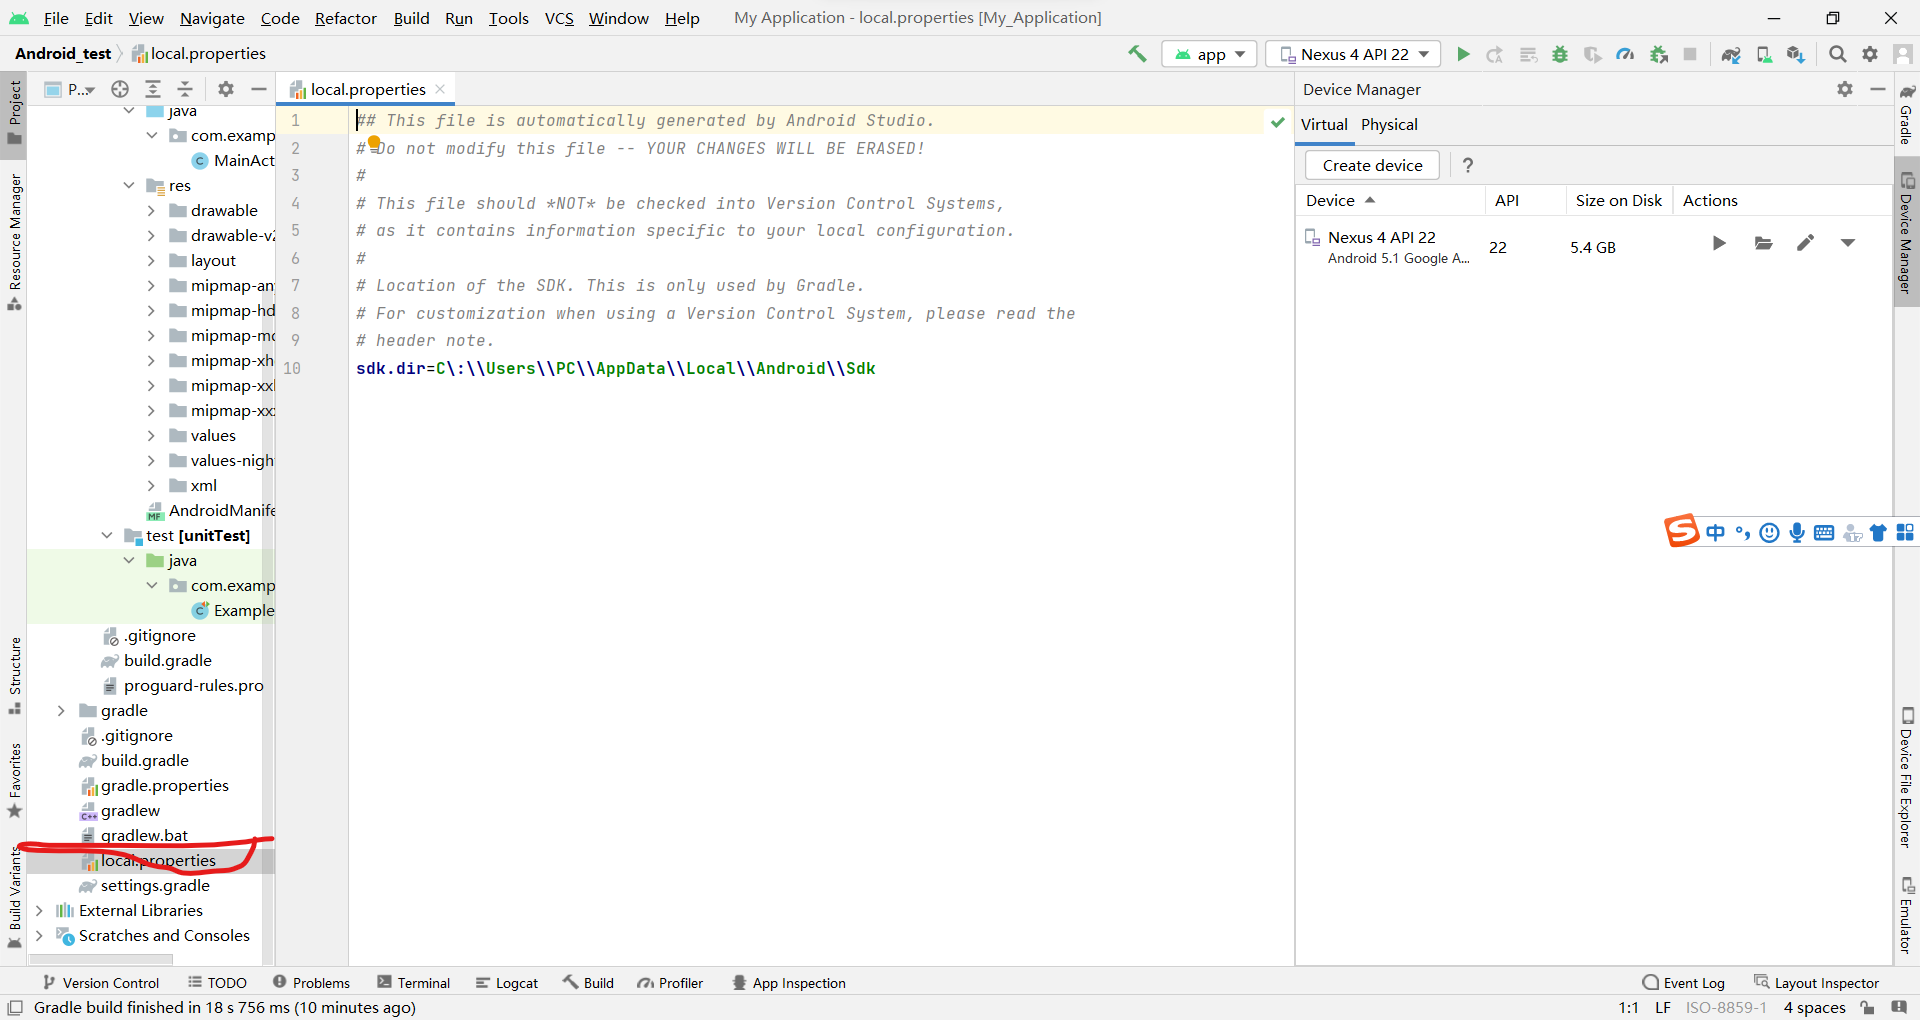This screenshot has height=1020, width=1920.
Task: Open the Terminal tool window
Action: click(414, 982)
